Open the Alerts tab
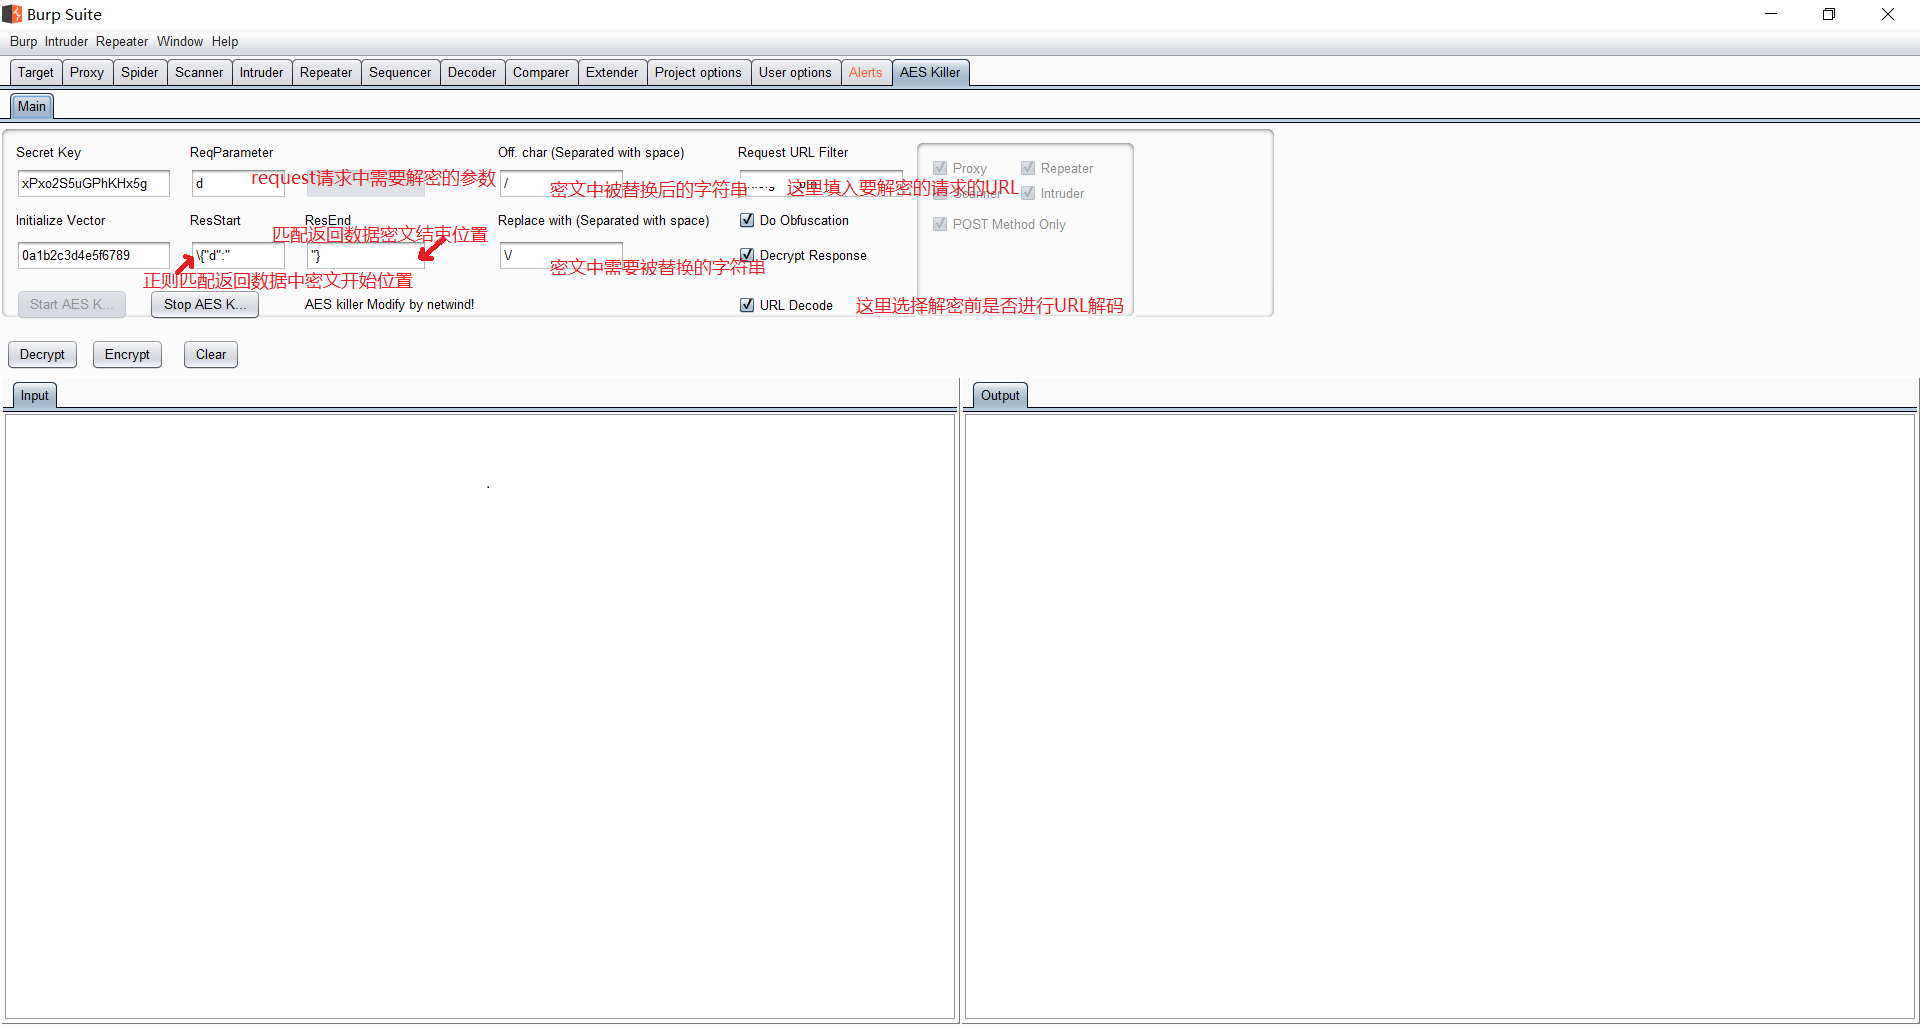This screenshot has height=1030, width=1920. (x=866, y=73)
